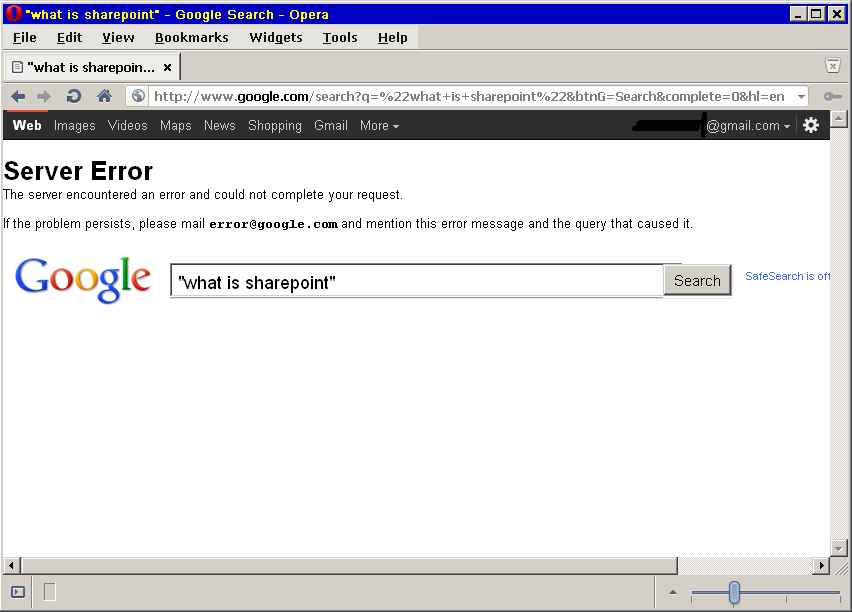Go to News in Google bar
The height and width of the screenshot is (612, 852).
pyautogui.click(x=220, y=126)
